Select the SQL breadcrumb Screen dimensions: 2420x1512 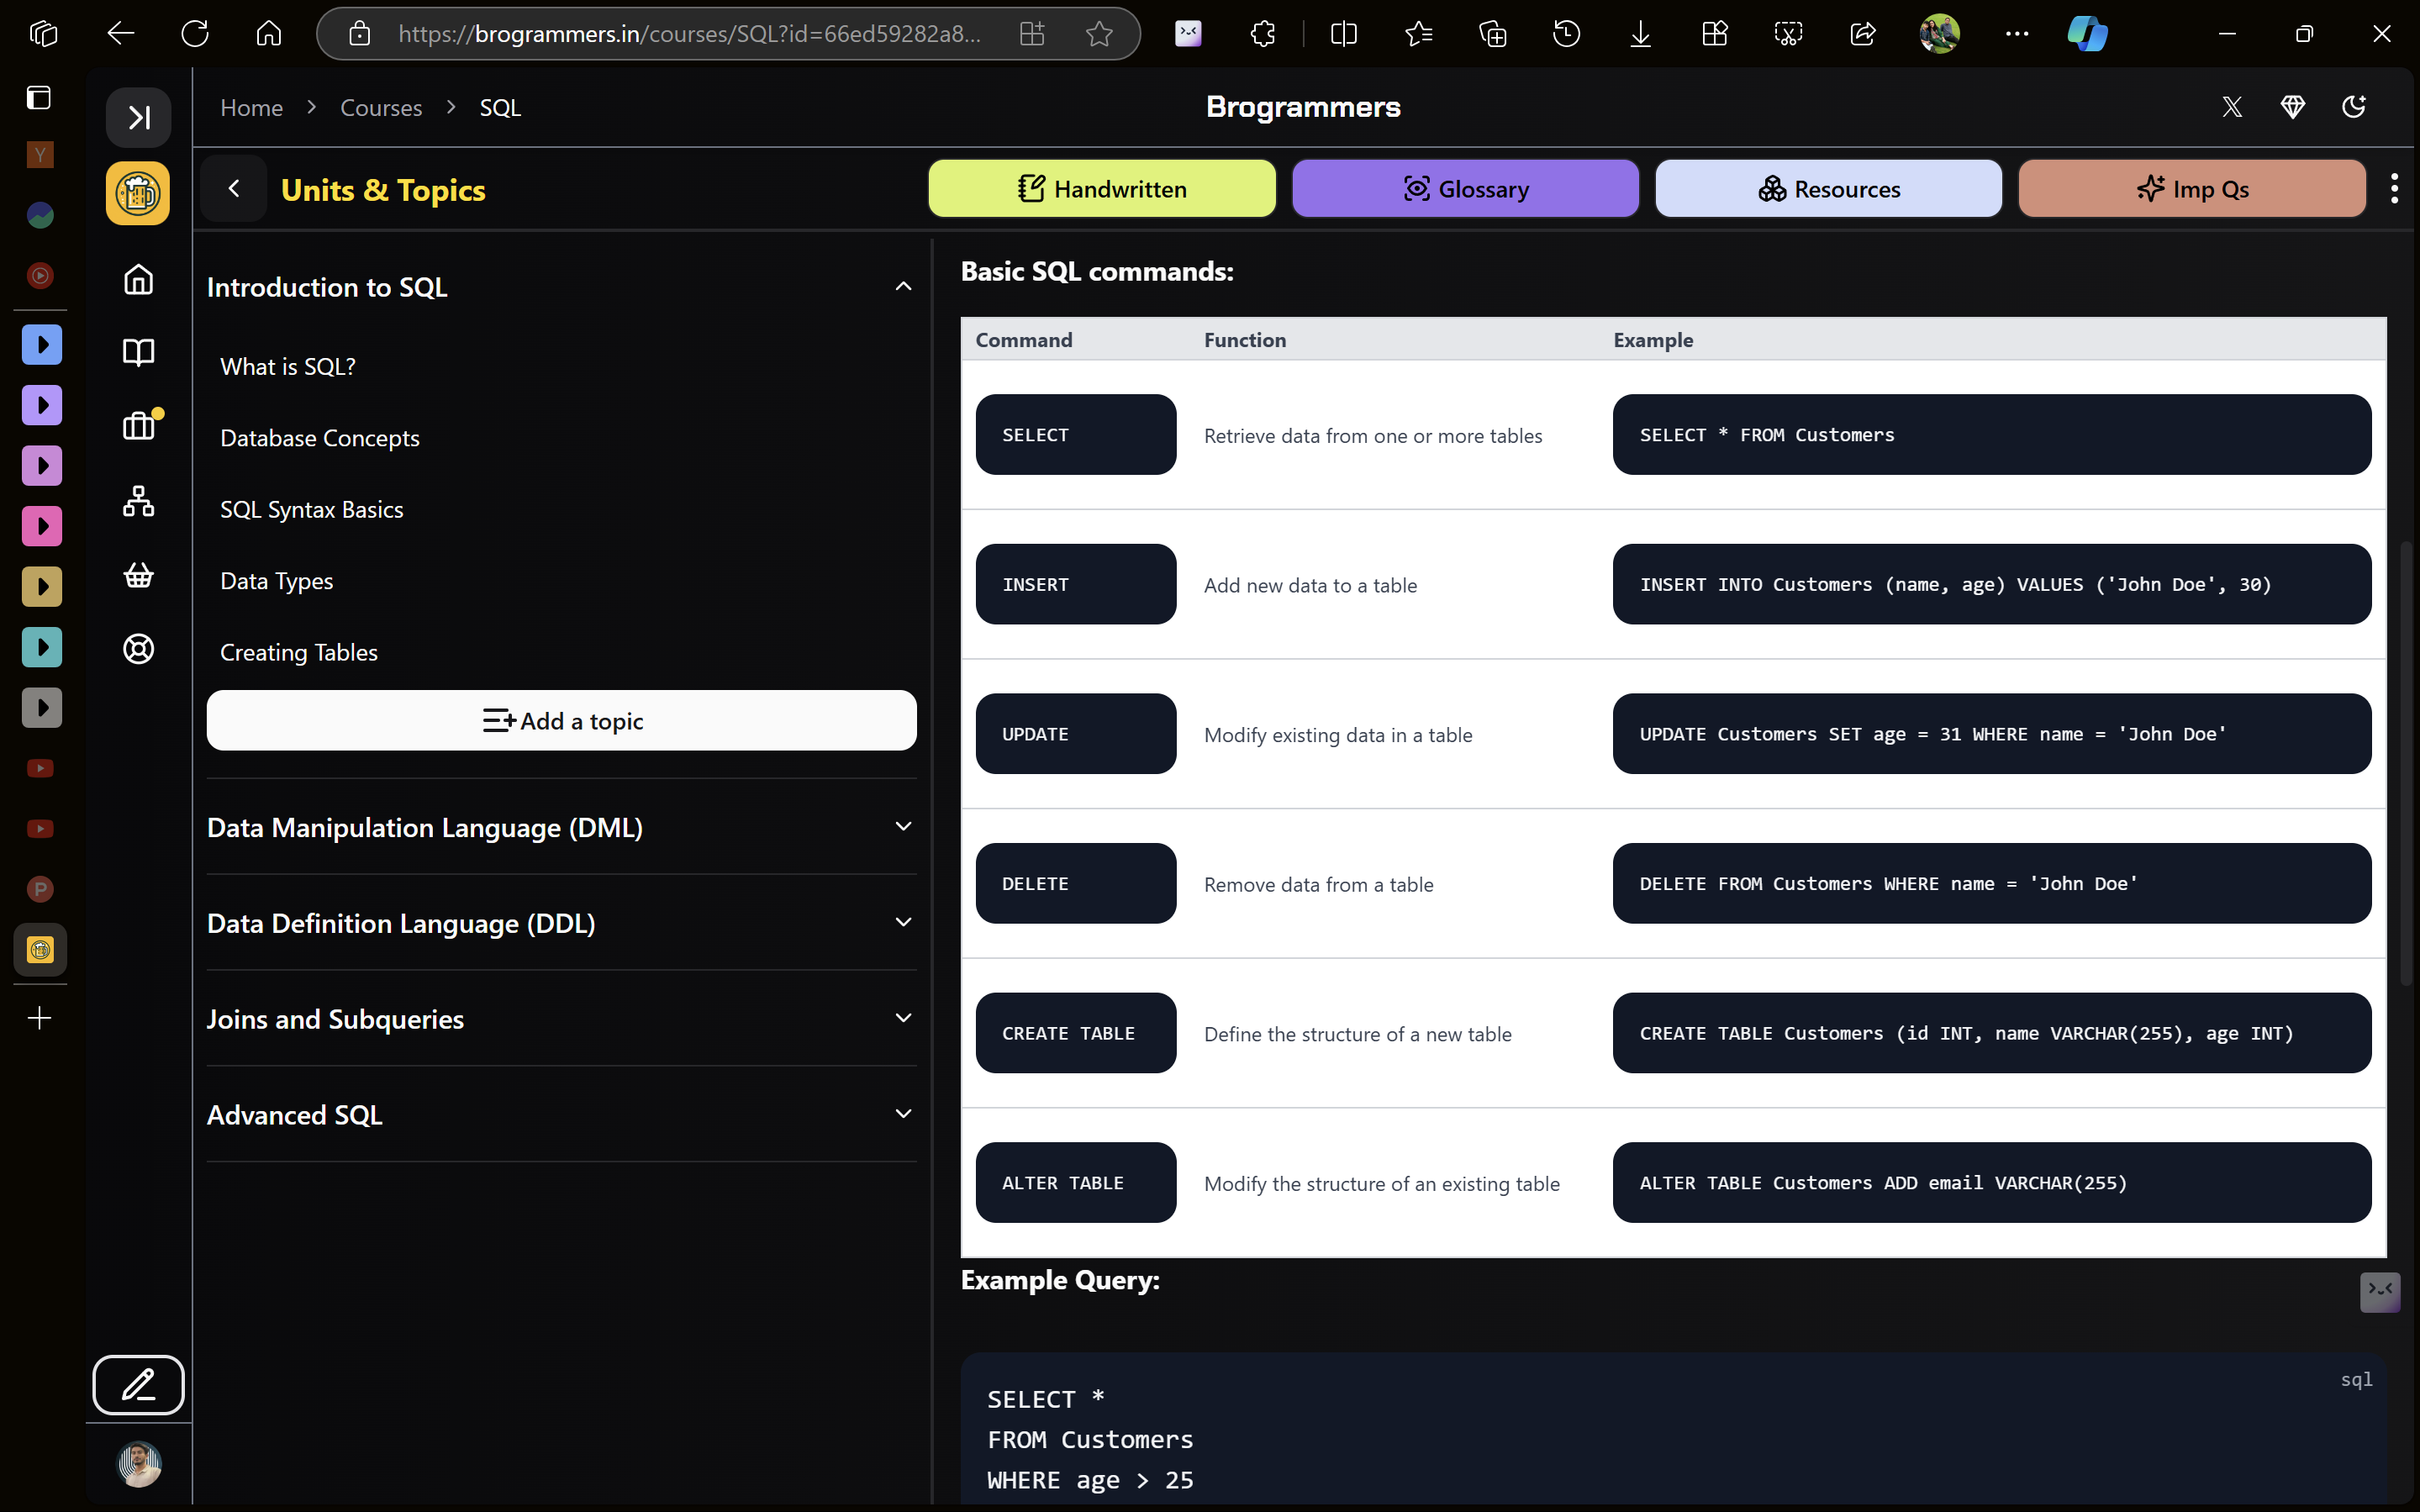point(500,107)
